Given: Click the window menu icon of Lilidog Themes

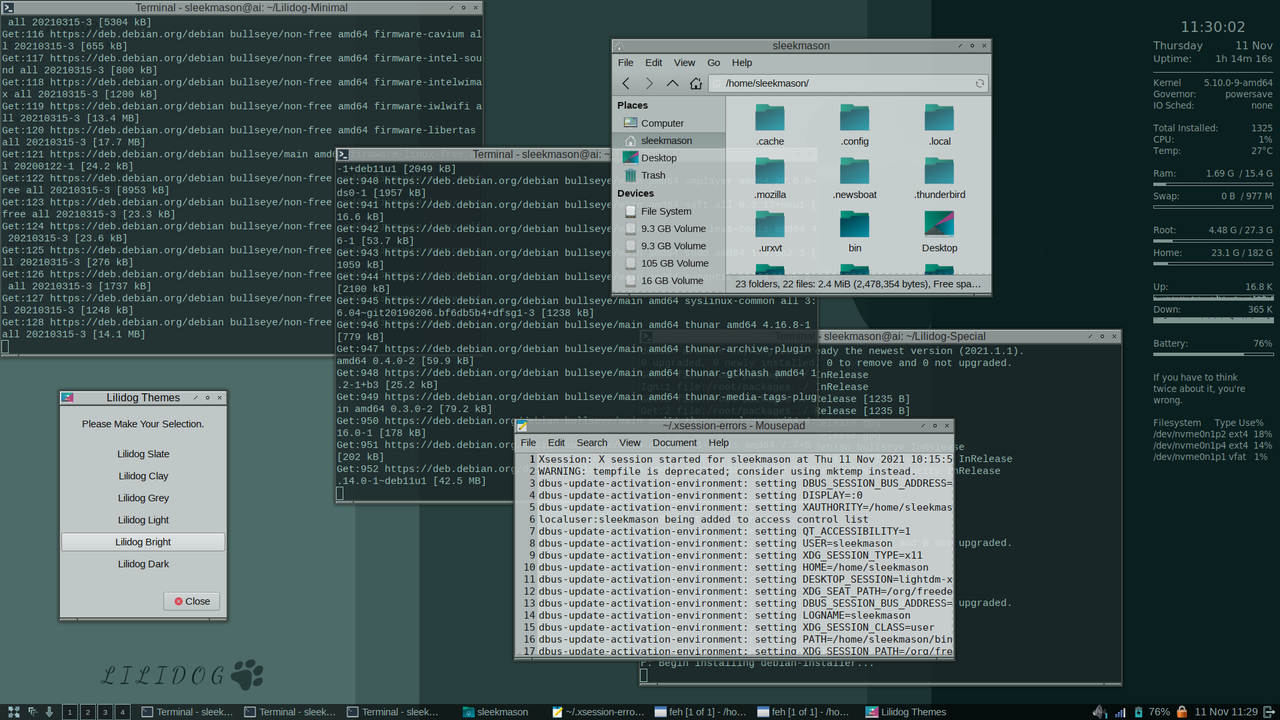Looking at the screenshot, I should [67, 398].
